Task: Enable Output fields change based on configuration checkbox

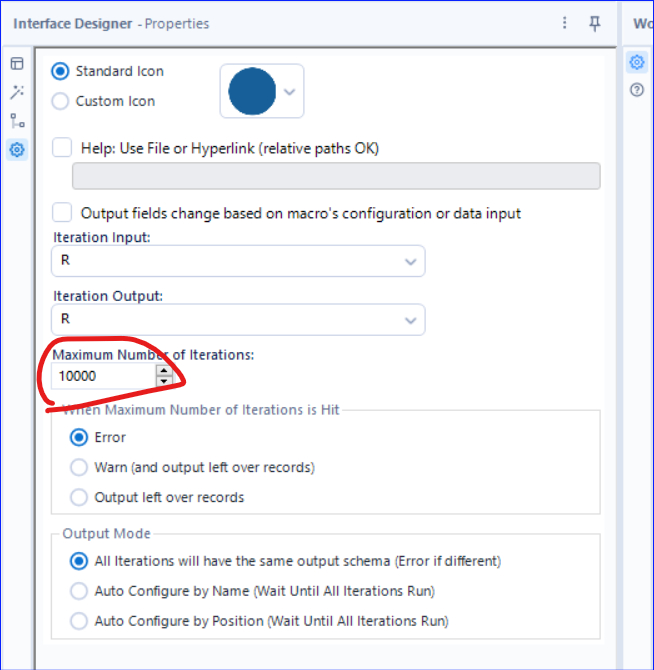Action: click(62, 212)
